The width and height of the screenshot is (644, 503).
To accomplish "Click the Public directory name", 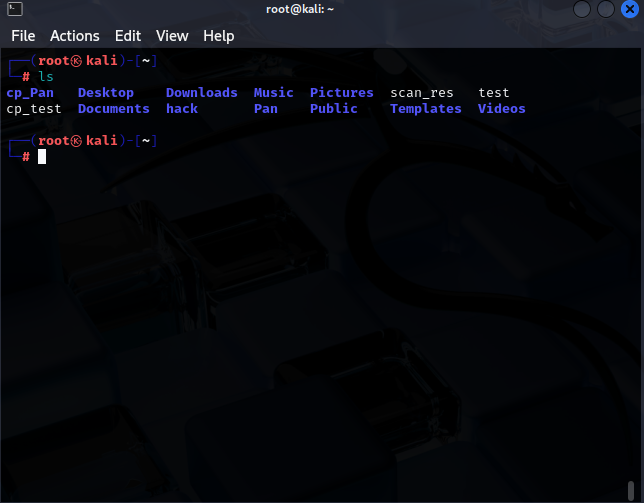I will (x=334, y=109).
